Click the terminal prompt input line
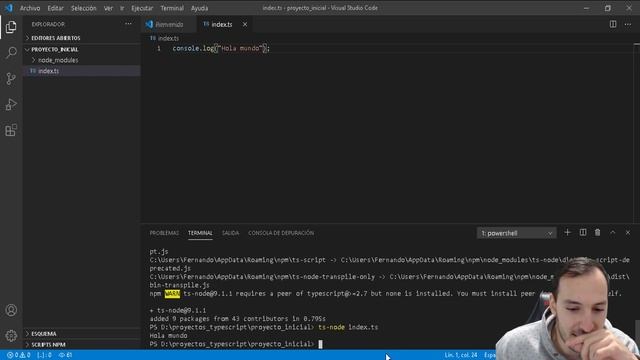The image size is (640, 360). (236, 344)
